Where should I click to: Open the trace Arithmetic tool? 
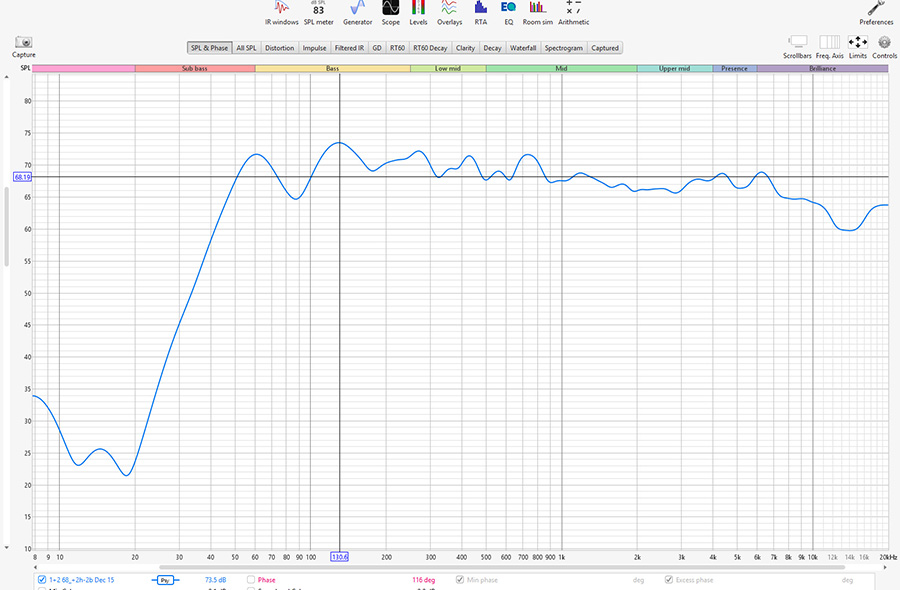(x=573, y=11)
